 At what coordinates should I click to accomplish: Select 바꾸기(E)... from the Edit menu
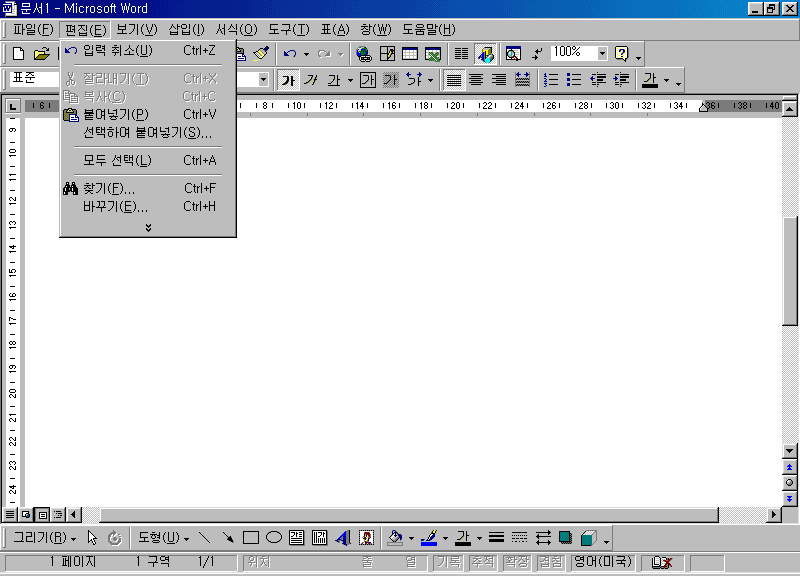pyautogui.click(x=148, y=207)
